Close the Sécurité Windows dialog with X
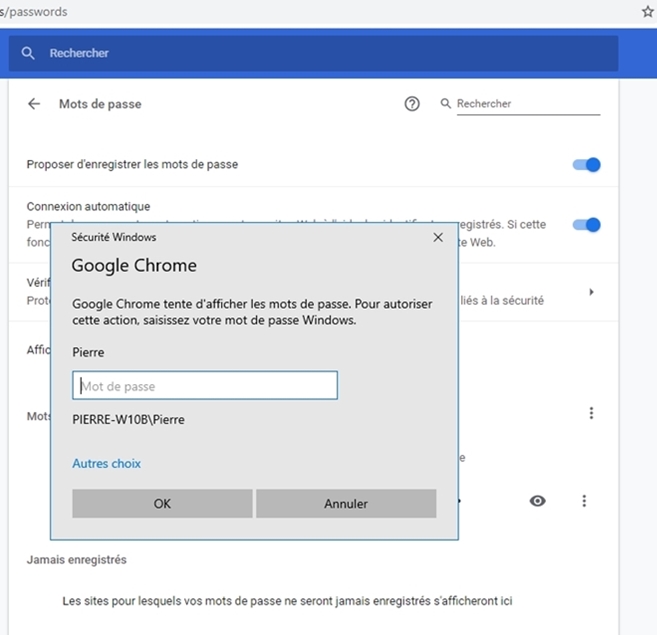 (438, 237)
